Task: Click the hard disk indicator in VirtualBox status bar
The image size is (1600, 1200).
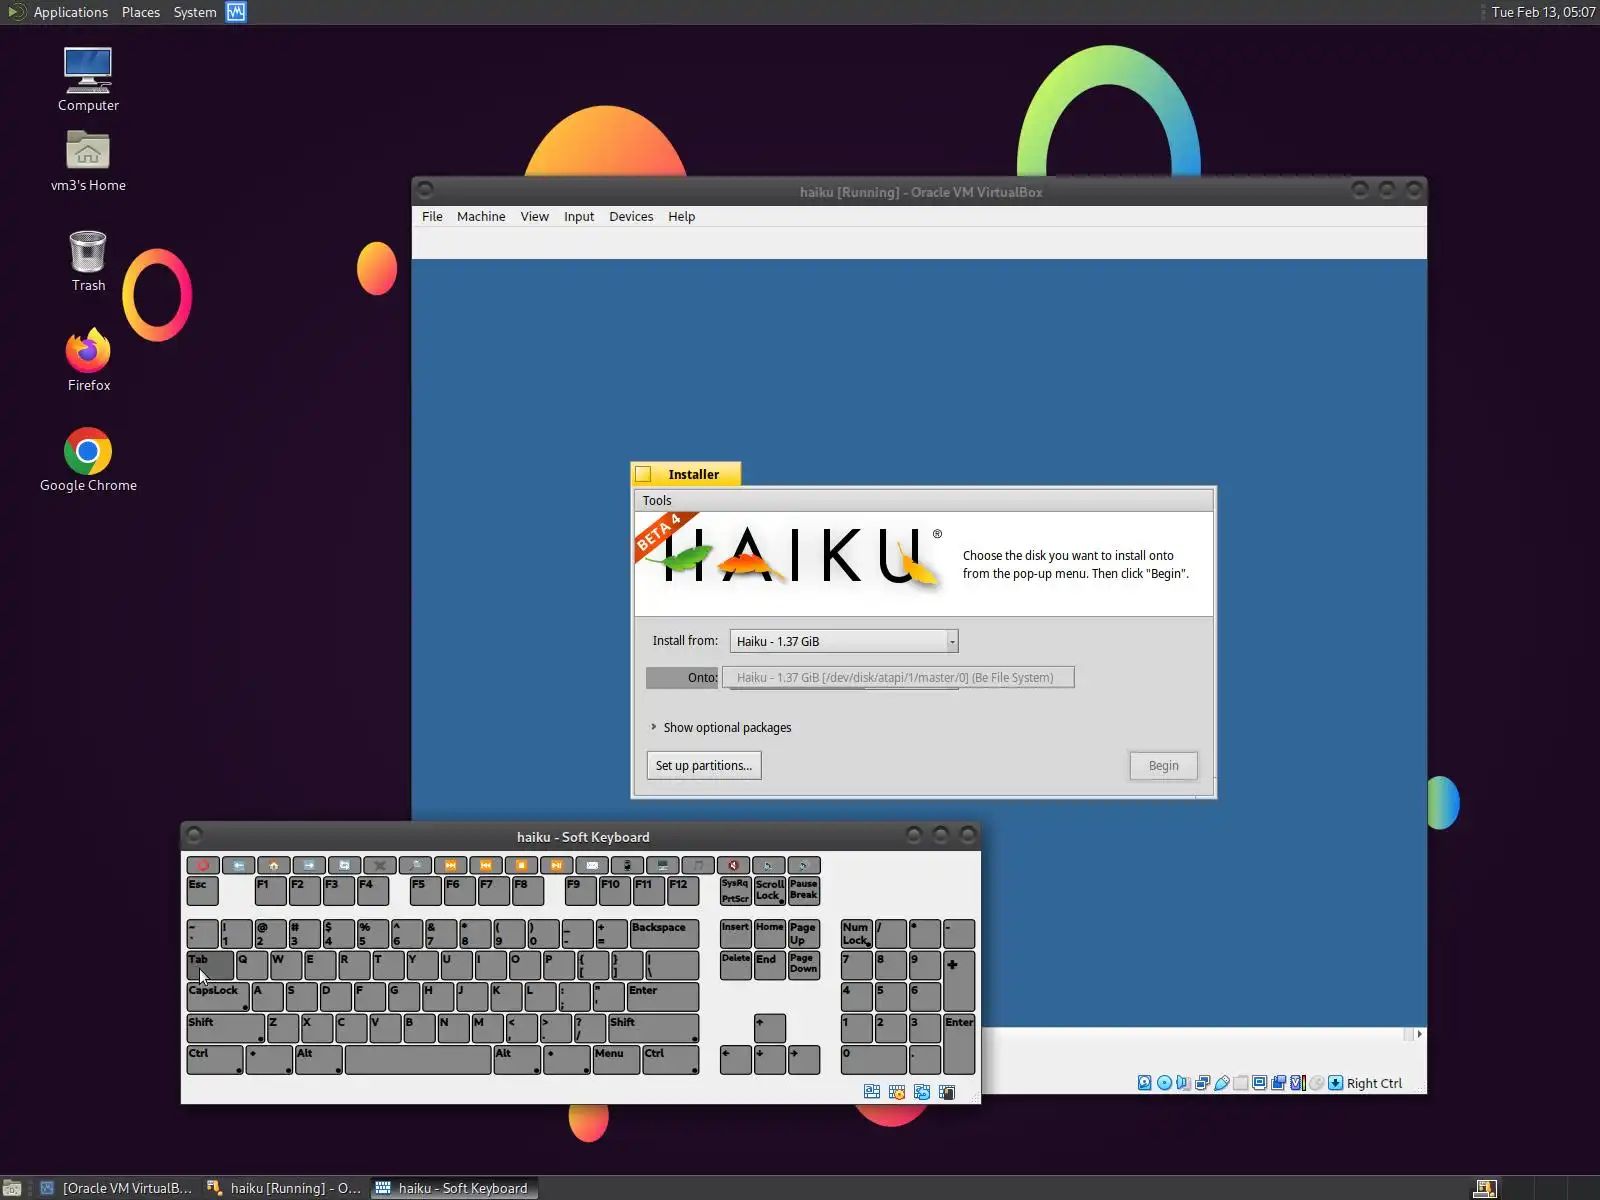Action: (1145, 1083)
